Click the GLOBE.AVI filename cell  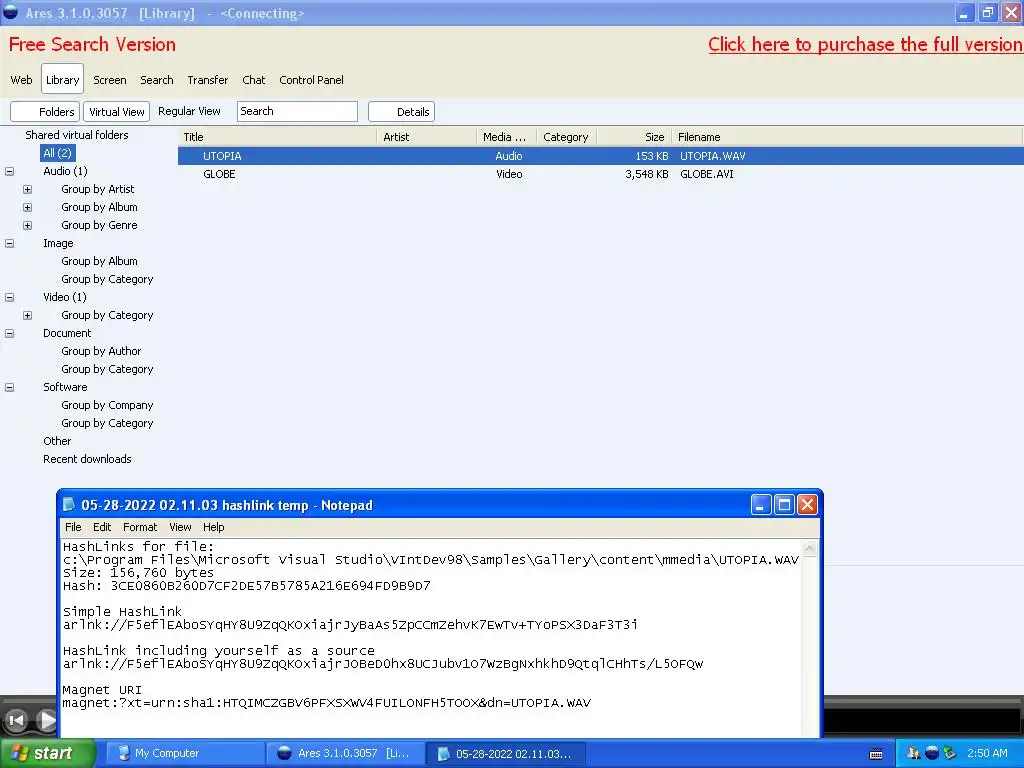[707, 174]
